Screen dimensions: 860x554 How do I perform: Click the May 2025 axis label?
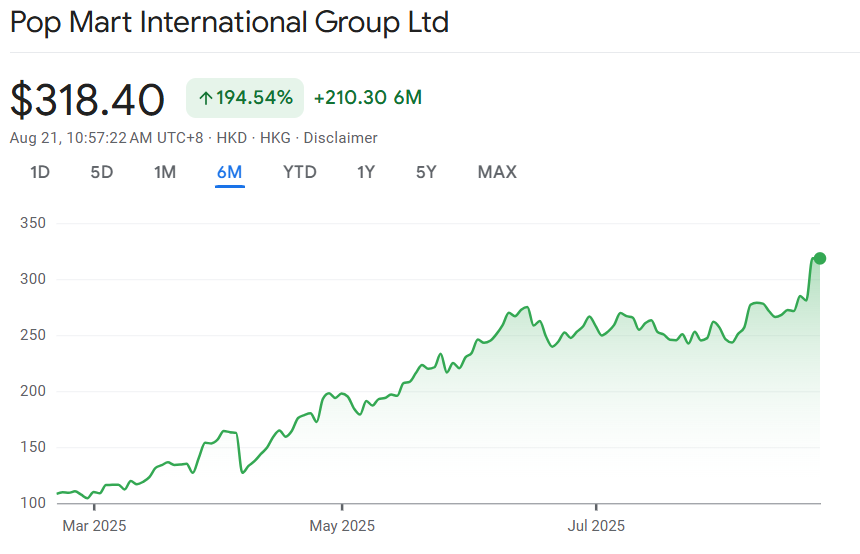(342, 525)
